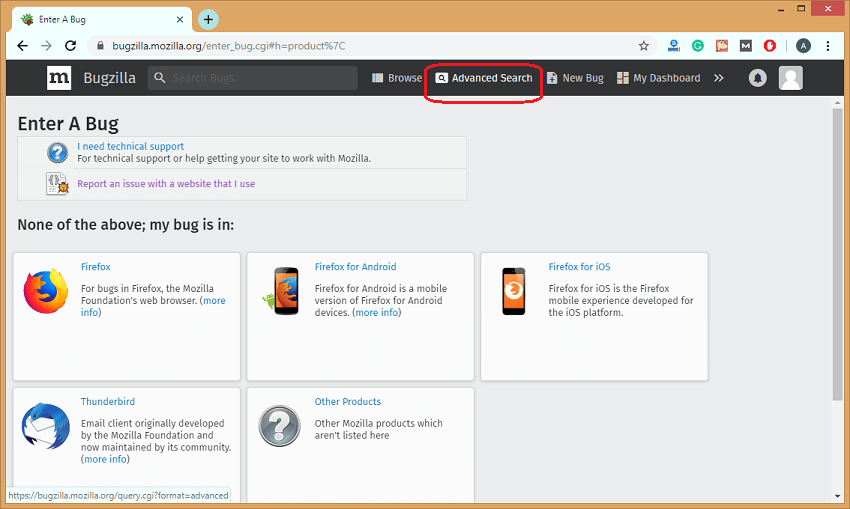Click the red Opera-style extension icon
The height and width of the screenshot is (509, 850).
pos(770,46)
